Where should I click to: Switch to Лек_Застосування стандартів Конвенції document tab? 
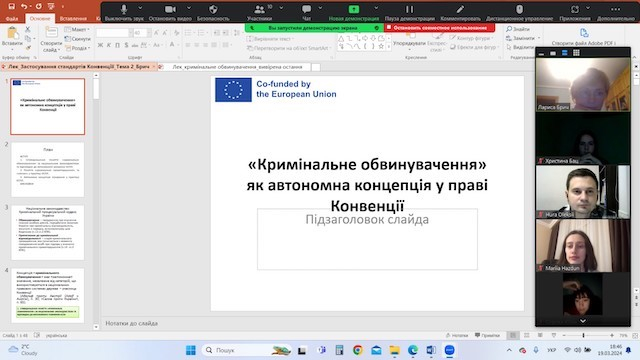pos(78,67)
